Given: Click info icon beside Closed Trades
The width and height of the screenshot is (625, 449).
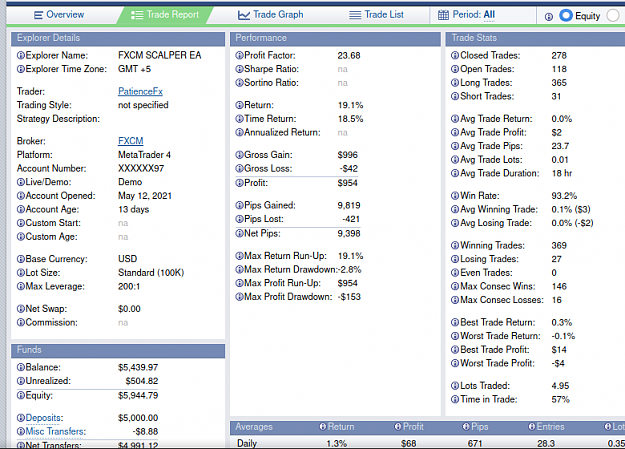Looking at the screenshot, I should click(x=455, y=55).
